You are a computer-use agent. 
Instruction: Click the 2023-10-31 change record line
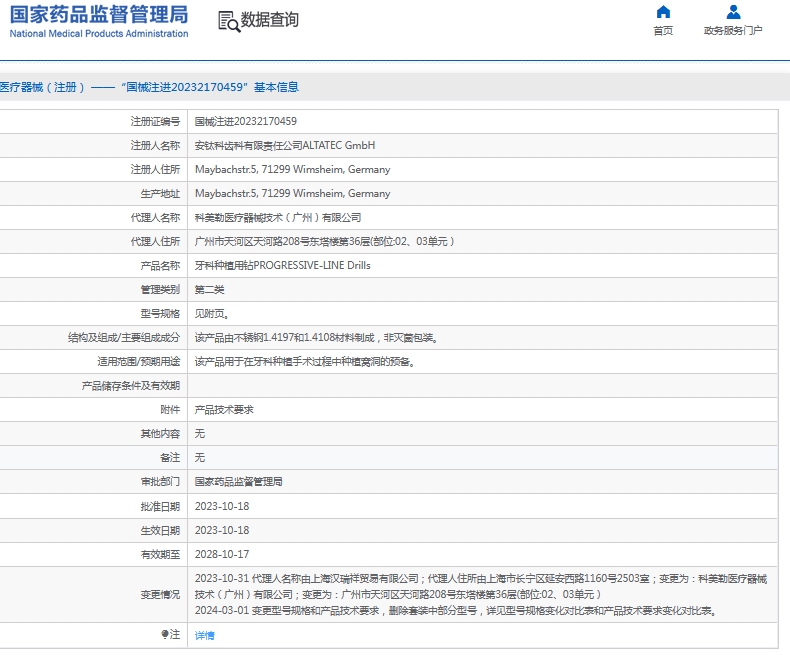point(481,586)
